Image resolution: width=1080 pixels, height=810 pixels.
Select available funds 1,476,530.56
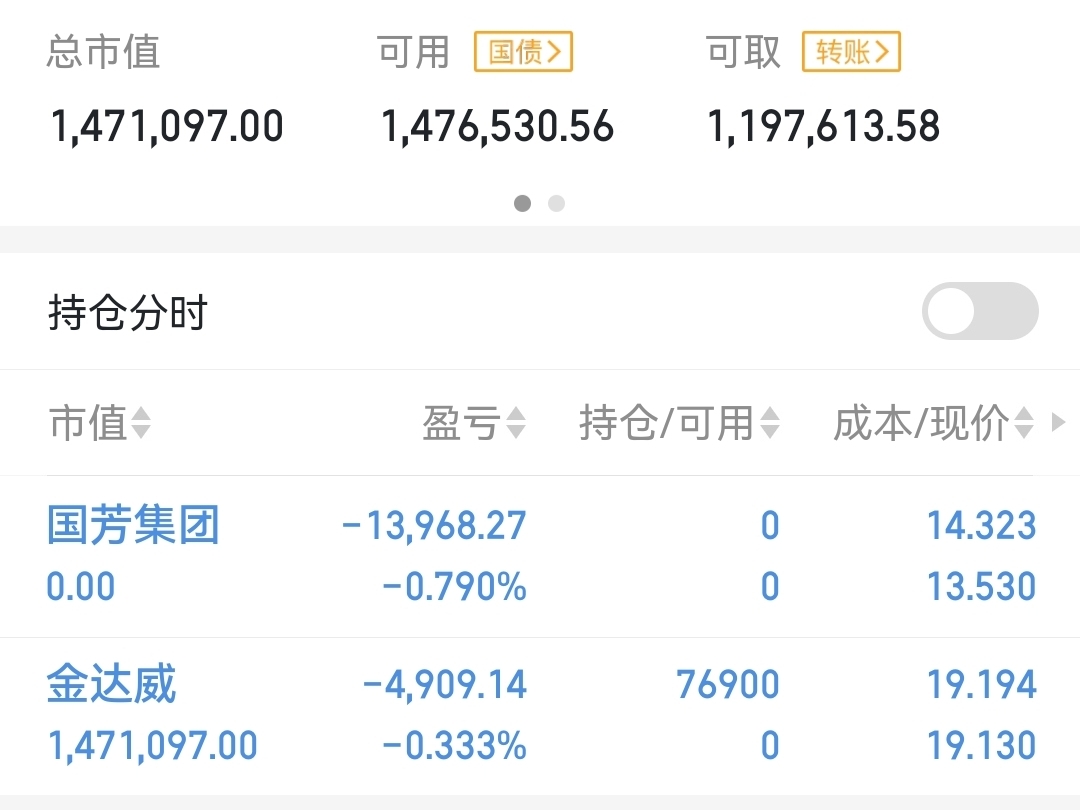tap(497, 127)
